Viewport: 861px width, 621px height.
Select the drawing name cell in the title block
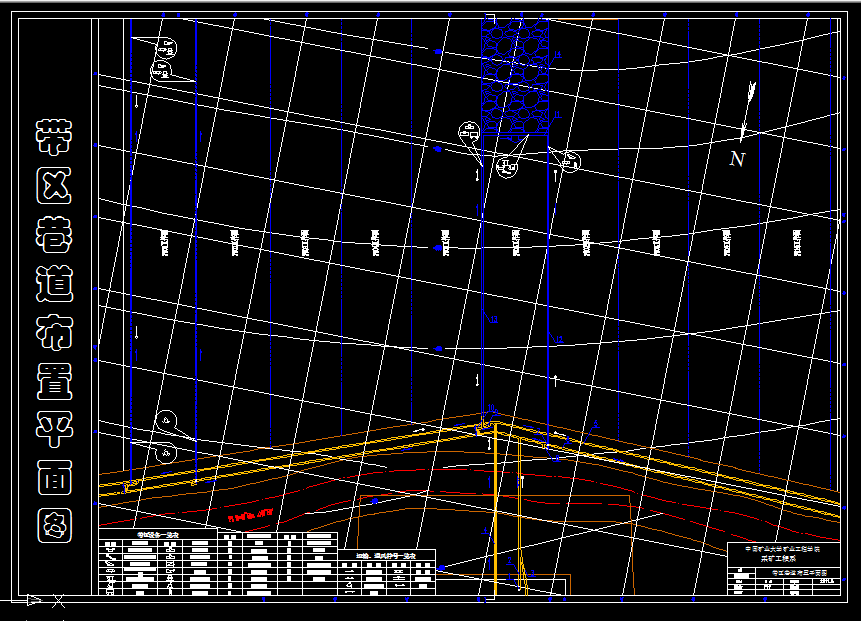[x=799, y=573]
